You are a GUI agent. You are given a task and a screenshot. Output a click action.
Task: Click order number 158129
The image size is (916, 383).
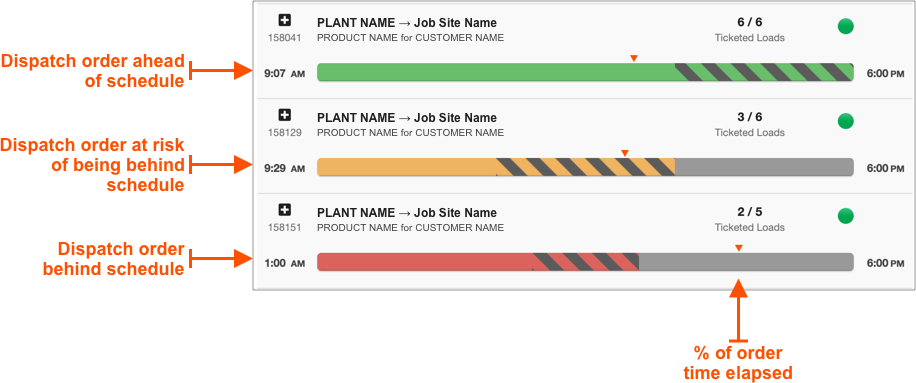click(284, 133)
